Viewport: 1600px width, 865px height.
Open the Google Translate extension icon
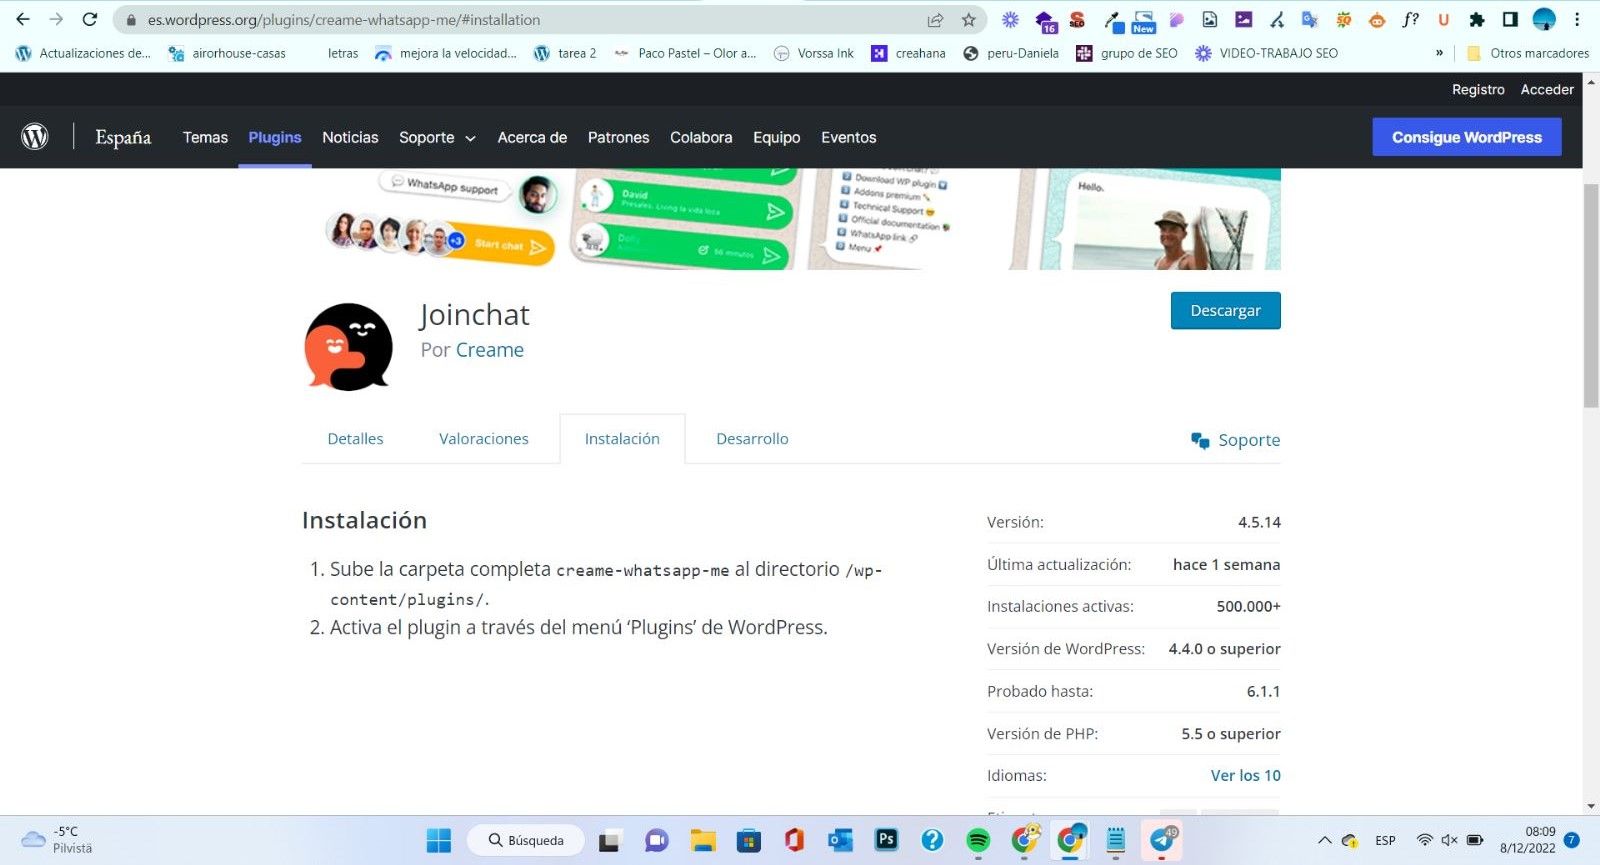pos(1309,19)
